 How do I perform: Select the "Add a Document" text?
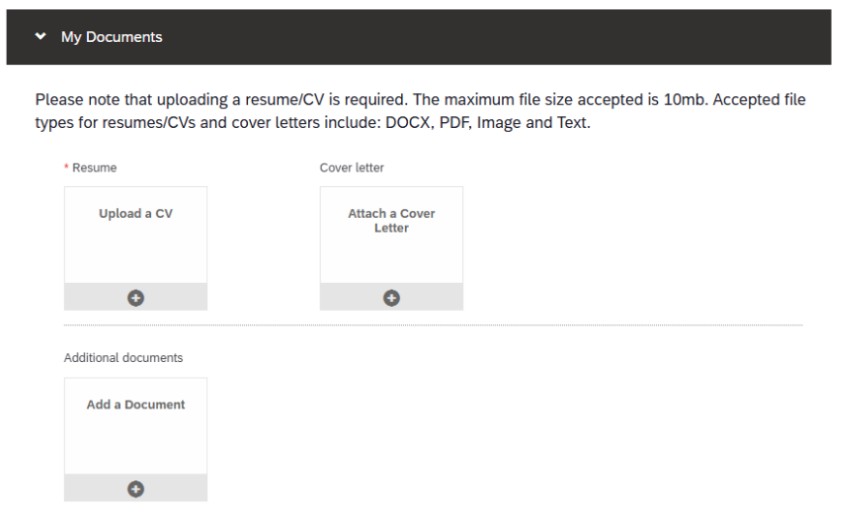(136, 405)
